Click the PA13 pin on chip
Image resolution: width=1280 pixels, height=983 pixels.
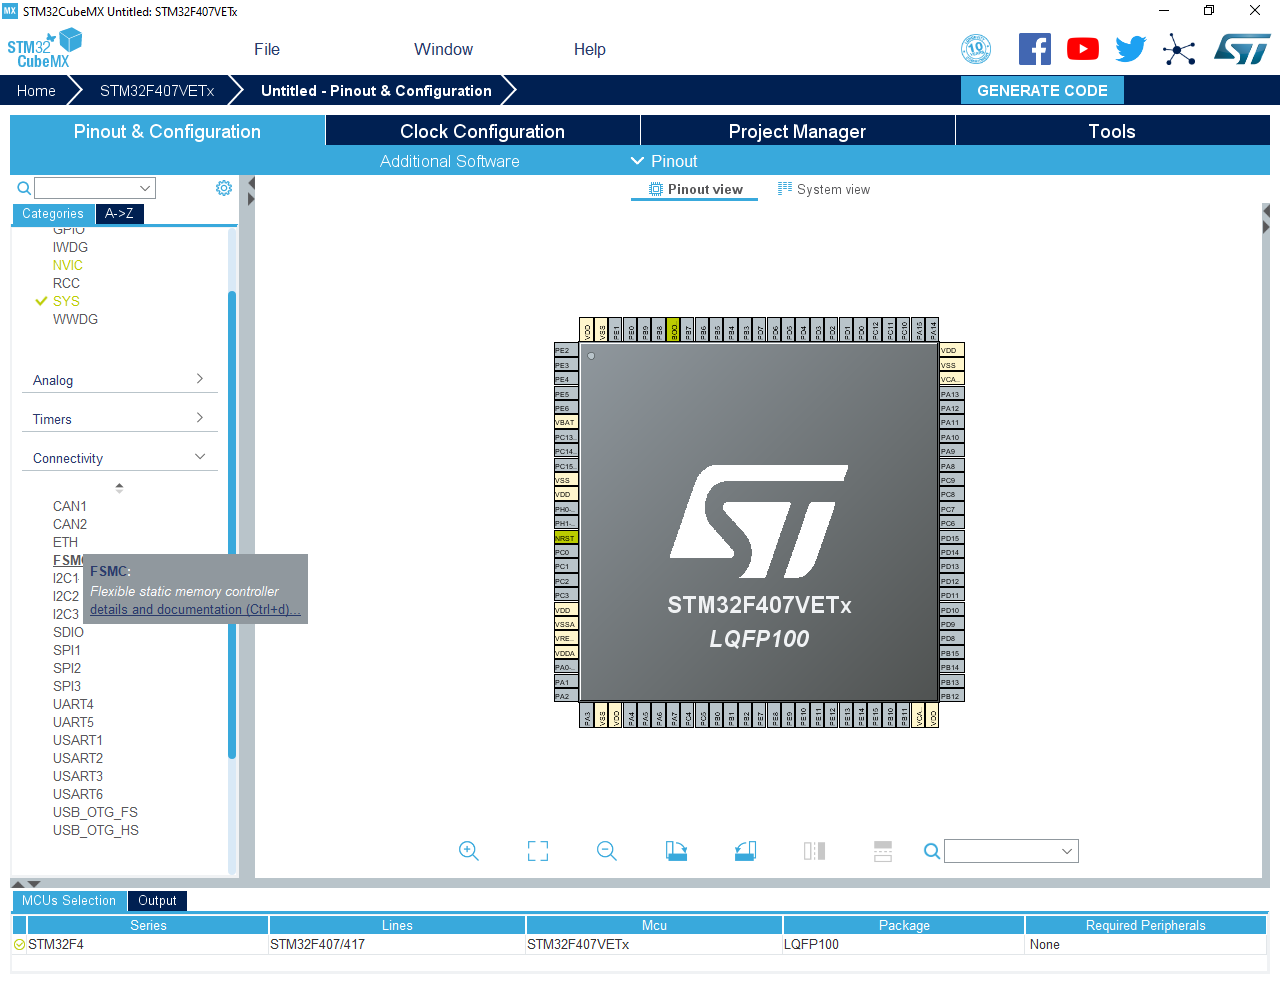pyautogui.click(x=951, y=394)
